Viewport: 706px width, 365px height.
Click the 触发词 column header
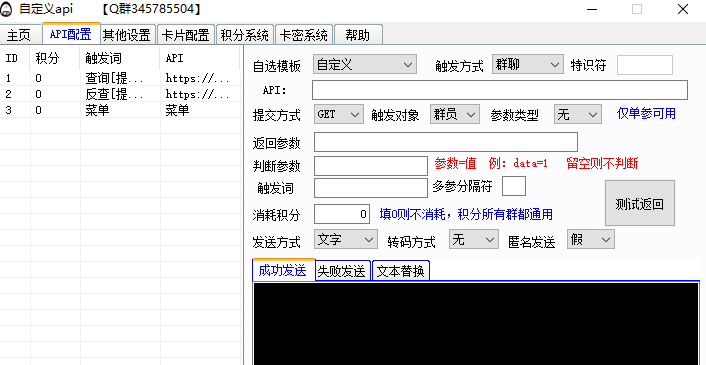120,58
